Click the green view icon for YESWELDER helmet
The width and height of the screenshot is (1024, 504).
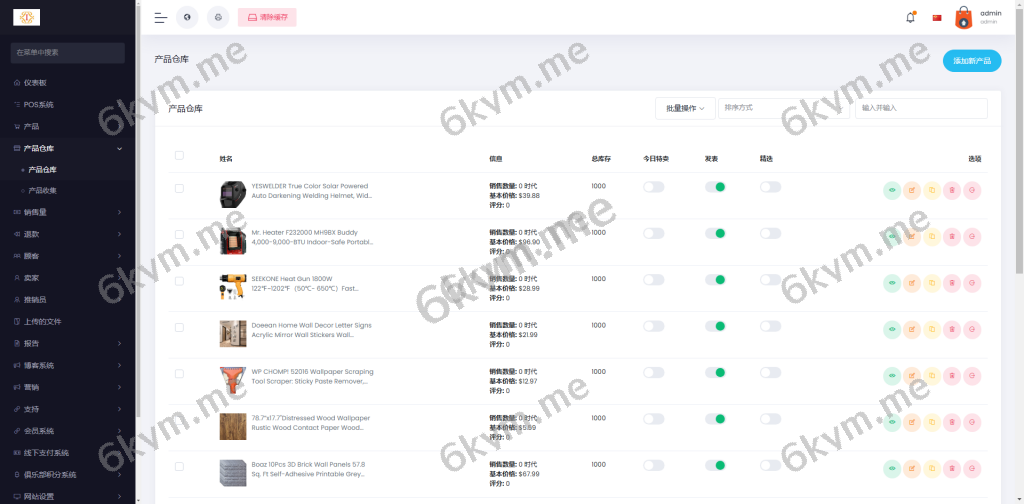pos(892,189)
